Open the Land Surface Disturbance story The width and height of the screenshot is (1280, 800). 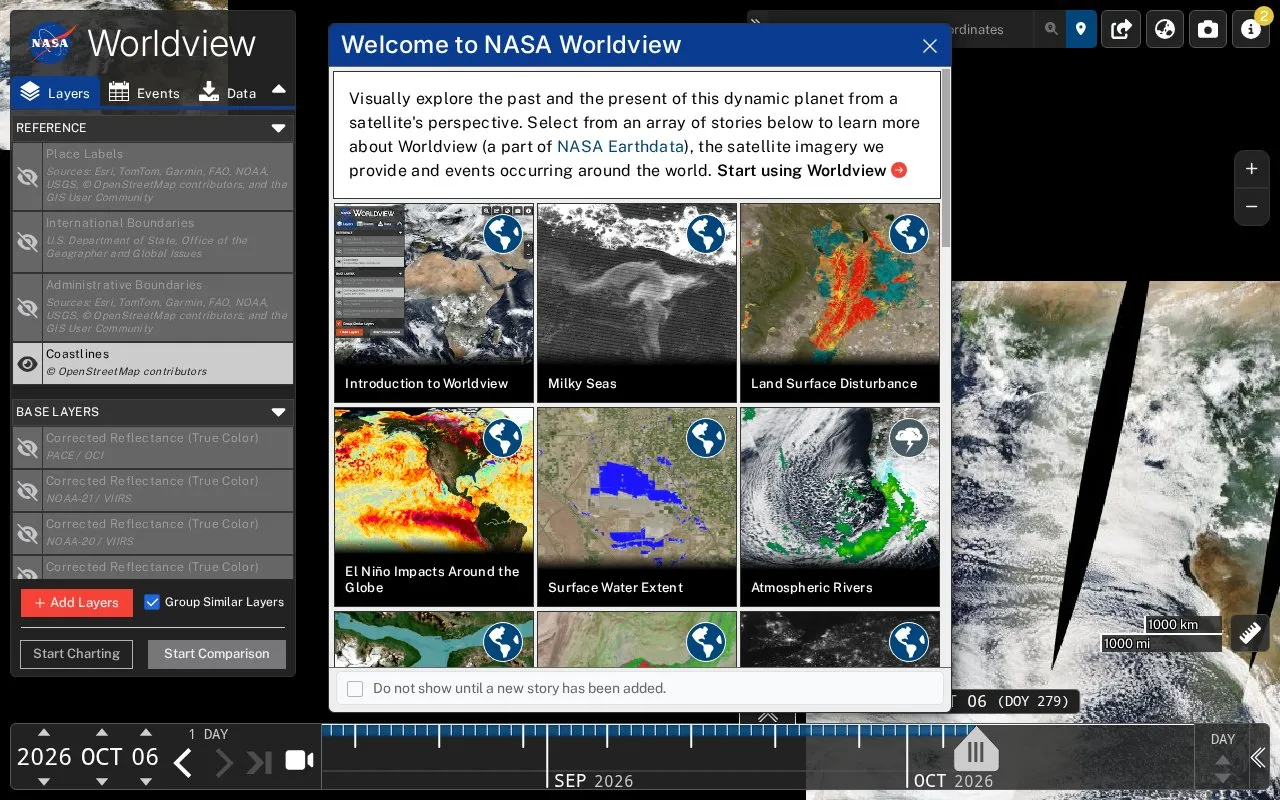[x=840, y=303]
